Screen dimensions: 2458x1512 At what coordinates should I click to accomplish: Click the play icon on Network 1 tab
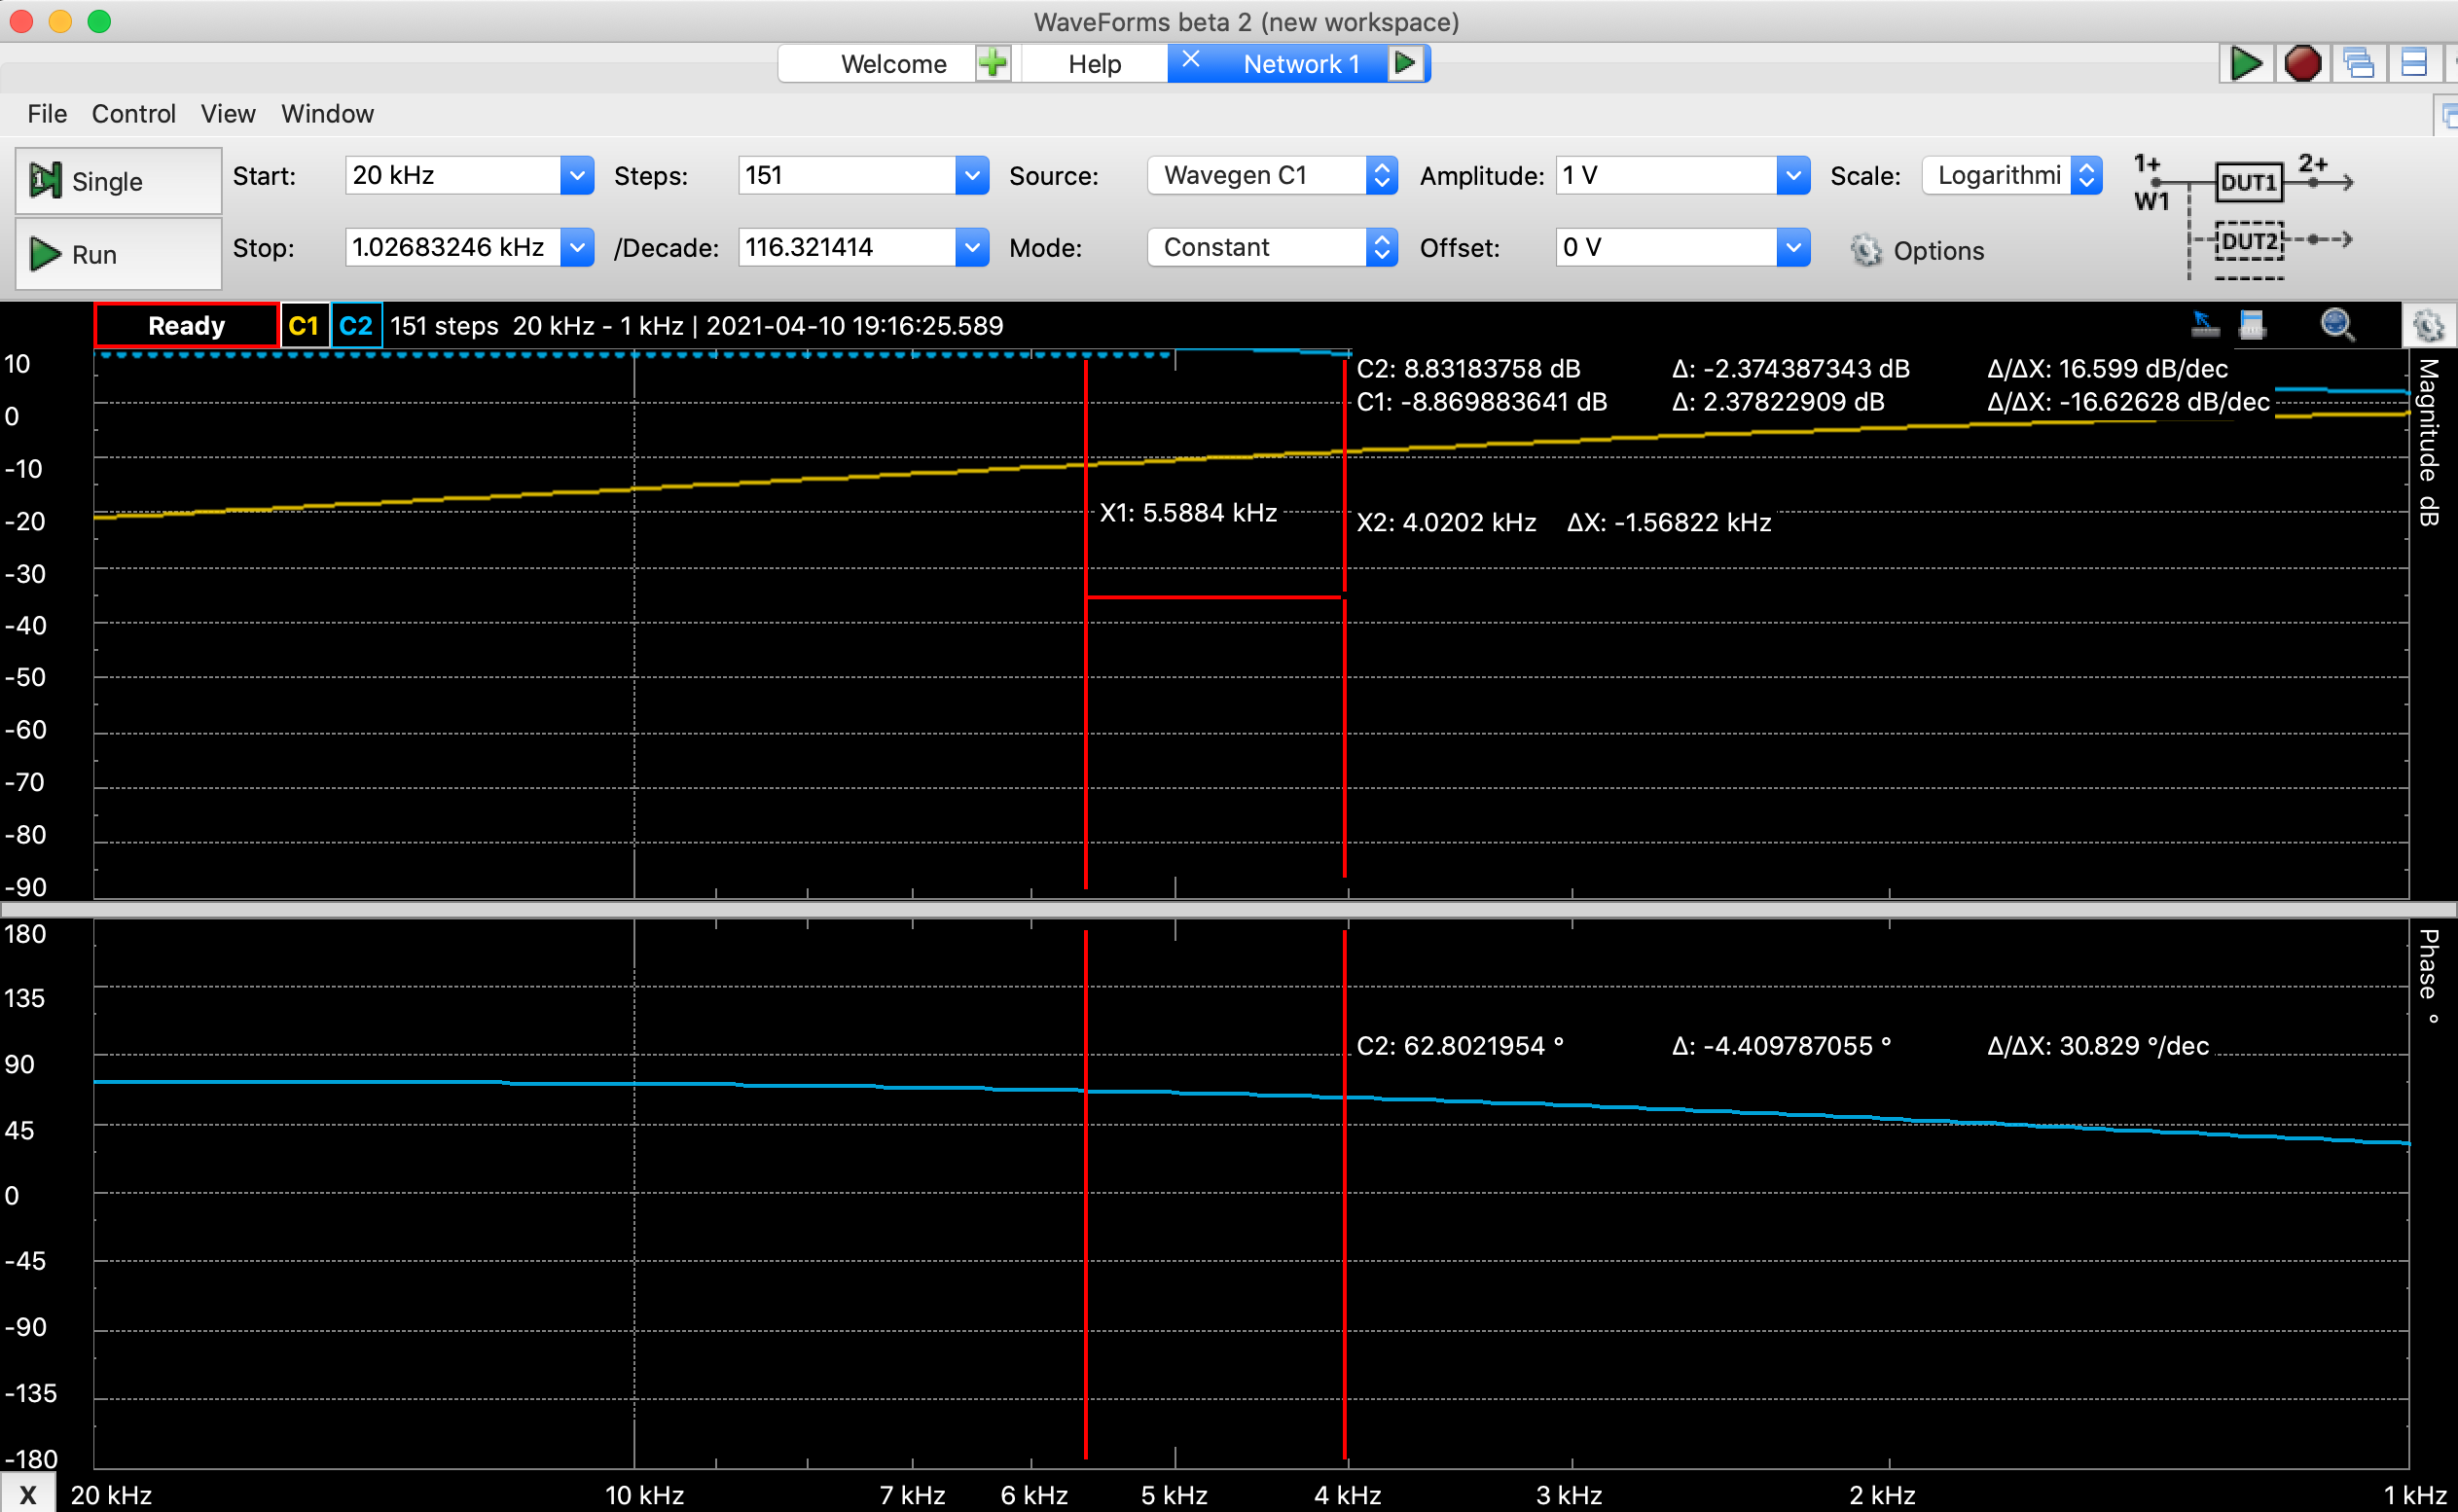pos(1405,63)
